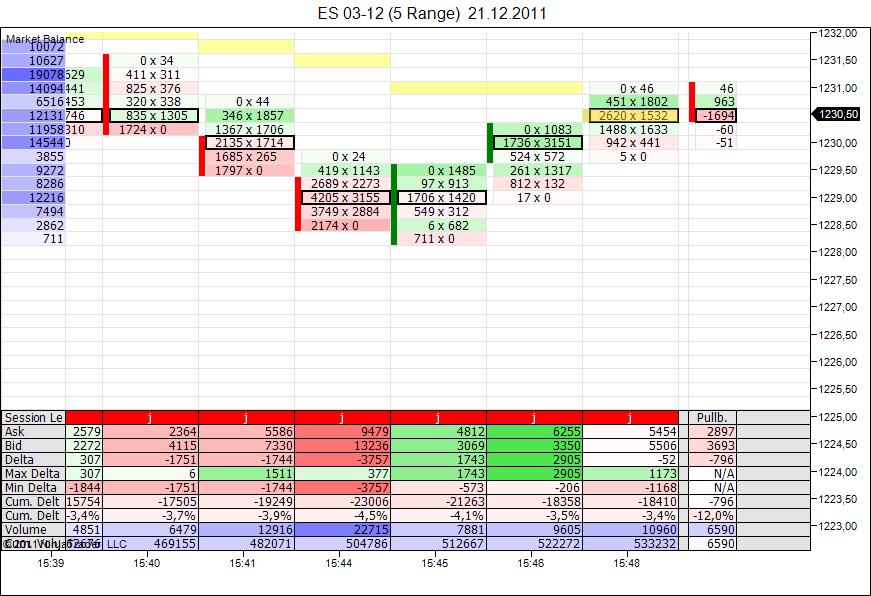The height and width of the screenshot is (596, 871).
Task: Select footprint cell 2135 x 1714
Action: tap(250, 143)
